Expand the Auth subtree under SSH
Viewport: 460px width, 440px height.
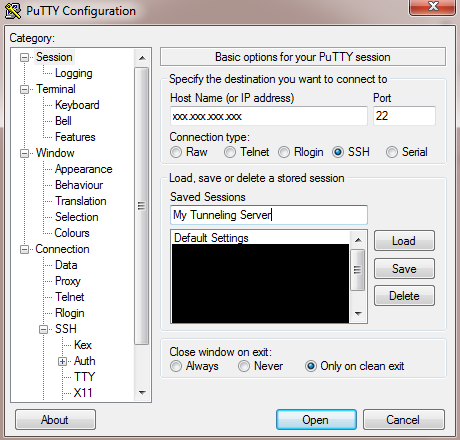[62, 361]
